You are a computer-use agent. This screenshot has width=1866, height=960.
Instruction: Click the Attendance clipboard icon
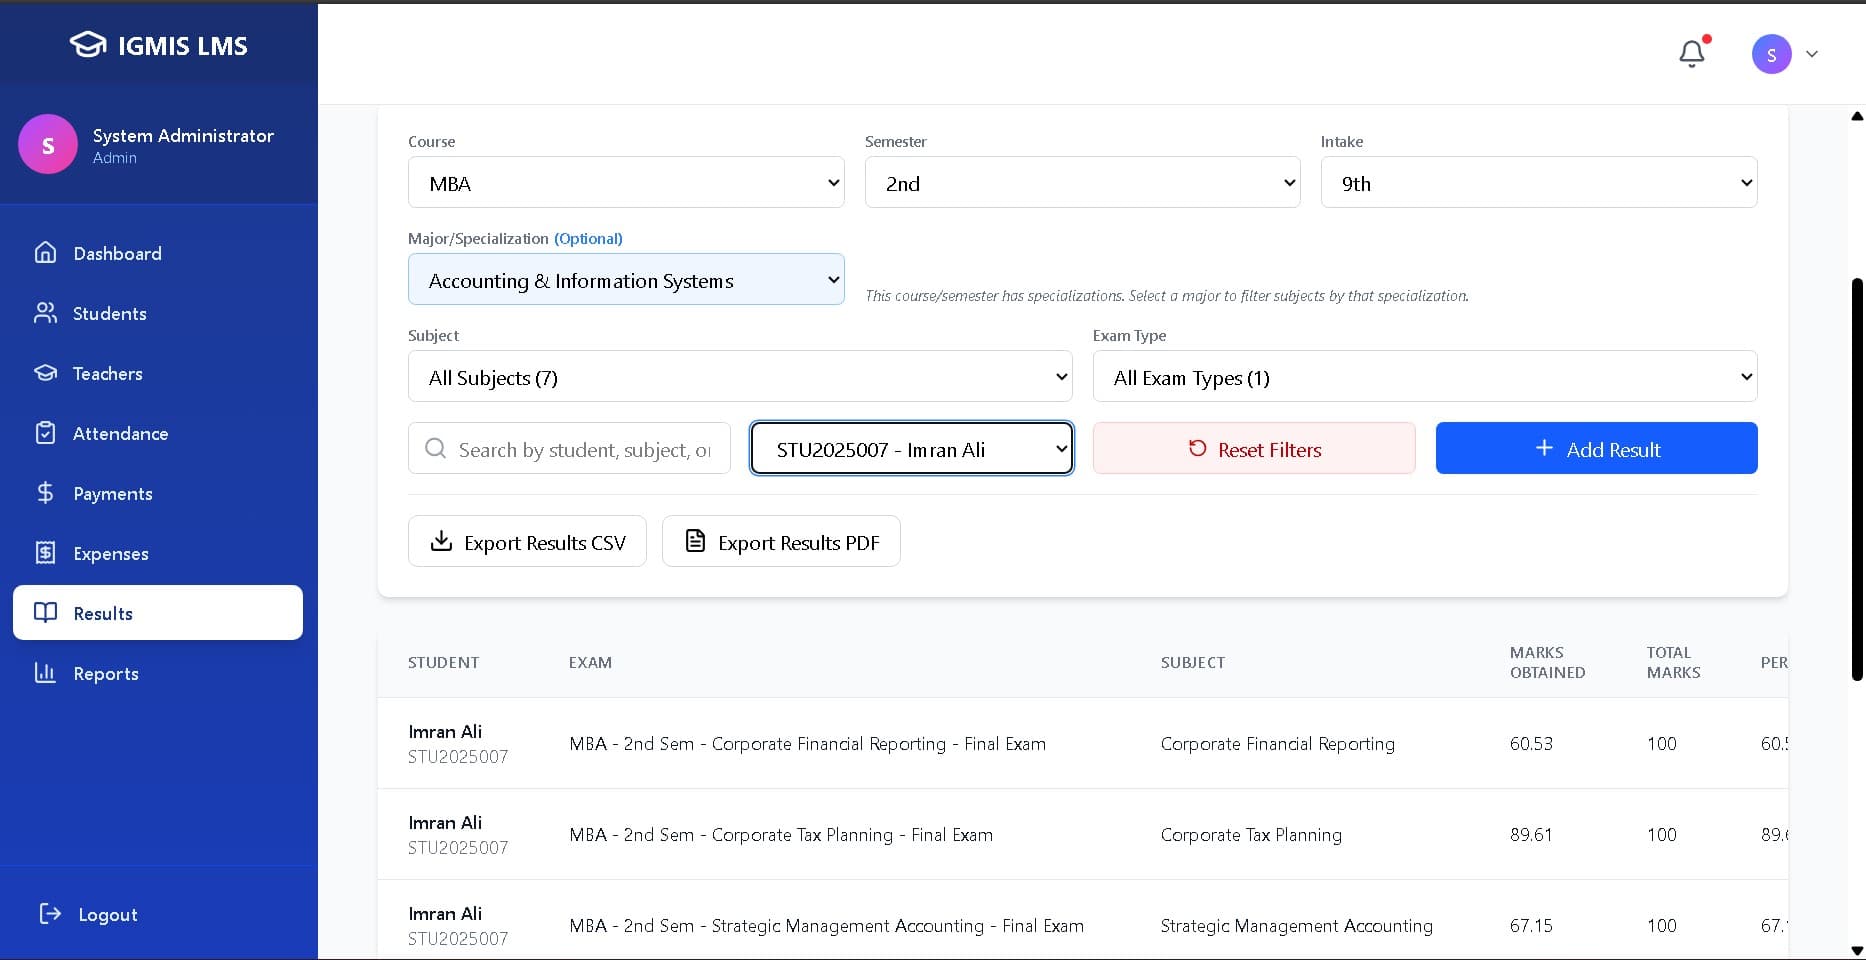45,433
